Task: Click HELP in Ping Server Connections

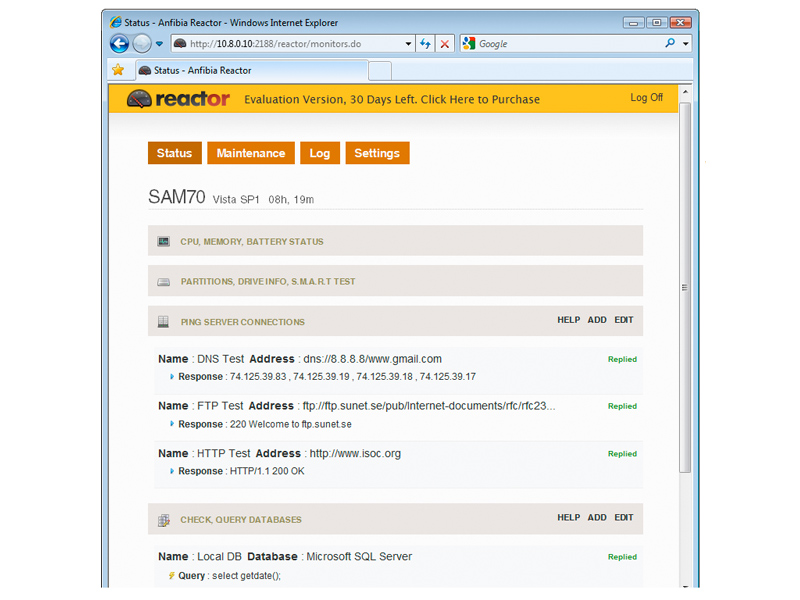Action: [568, 320]
